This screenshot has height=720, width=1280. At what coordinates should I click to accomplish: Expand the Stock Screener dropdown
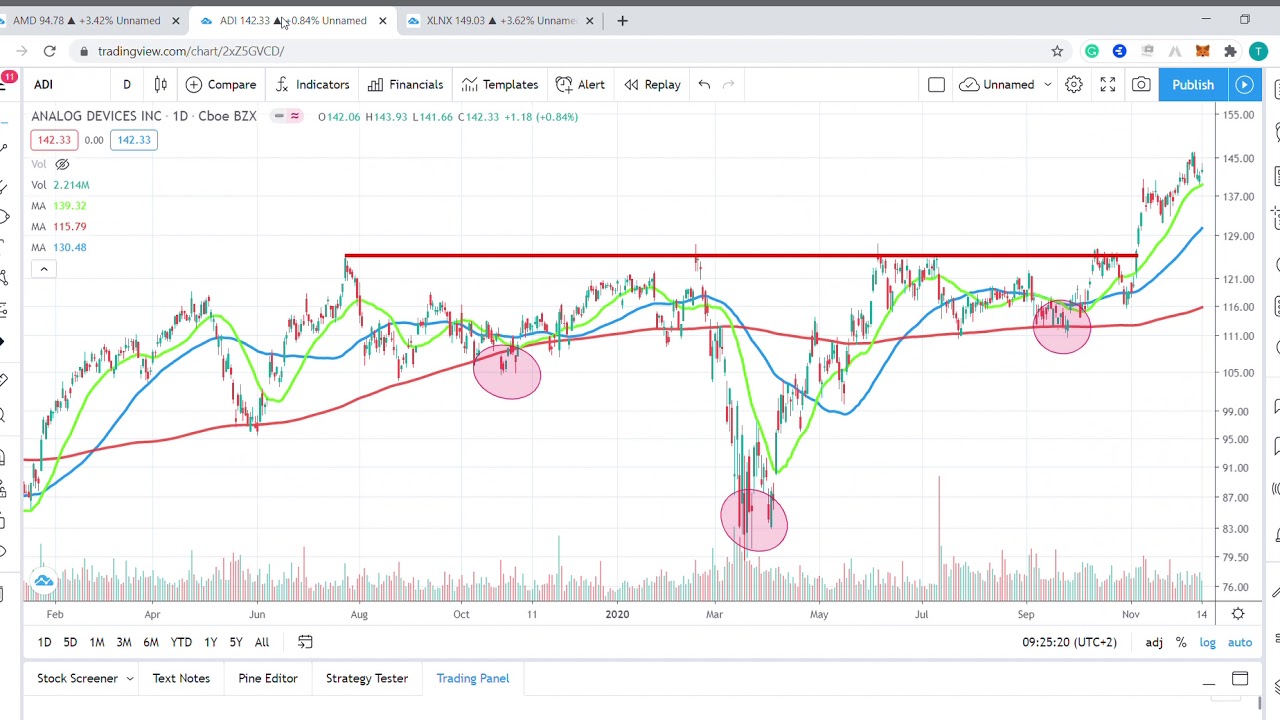(128, 679)
